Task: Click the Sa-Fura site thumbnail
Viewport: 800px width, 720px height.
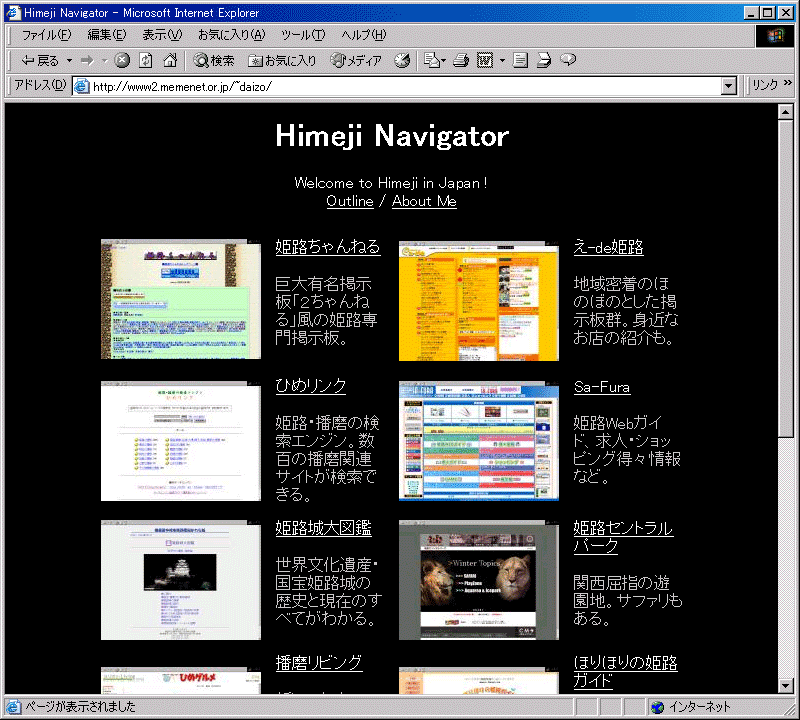Action: [x=479, y=441]
